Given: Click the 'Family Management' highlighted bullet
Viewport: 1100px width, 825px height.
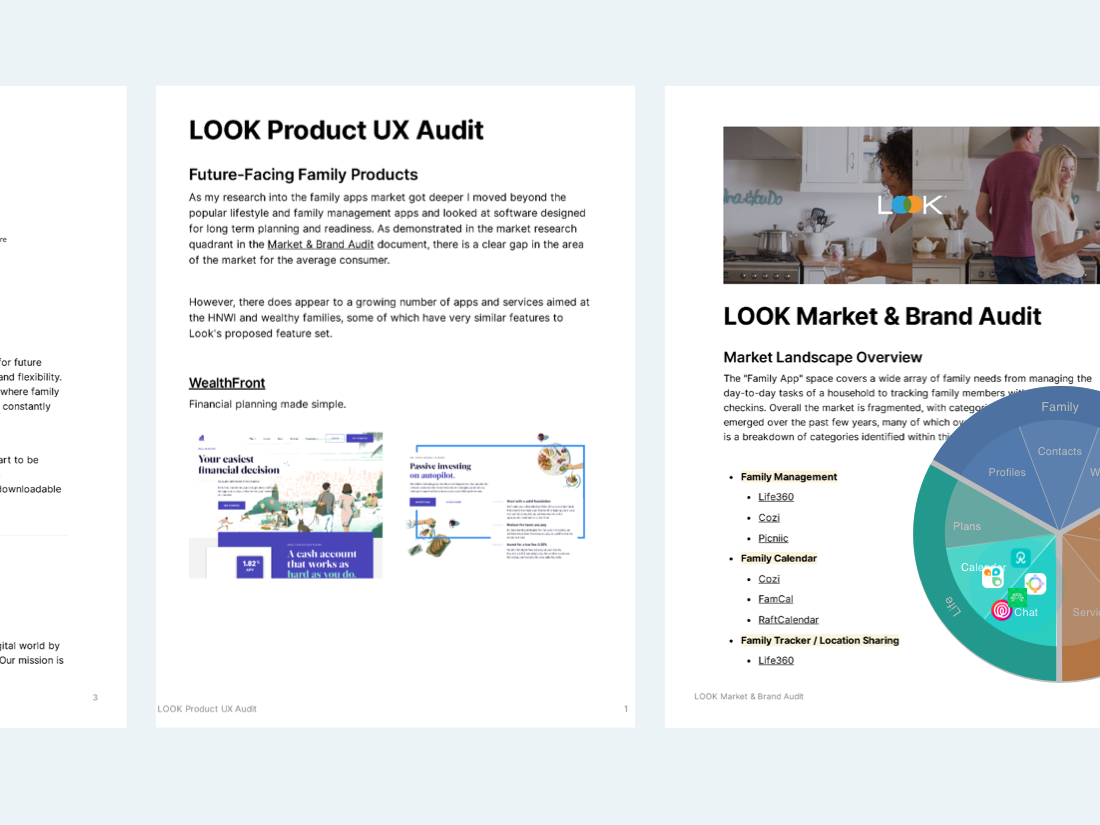Looking at the screenshot, I should pyautogui.click(x=789, y=476).
